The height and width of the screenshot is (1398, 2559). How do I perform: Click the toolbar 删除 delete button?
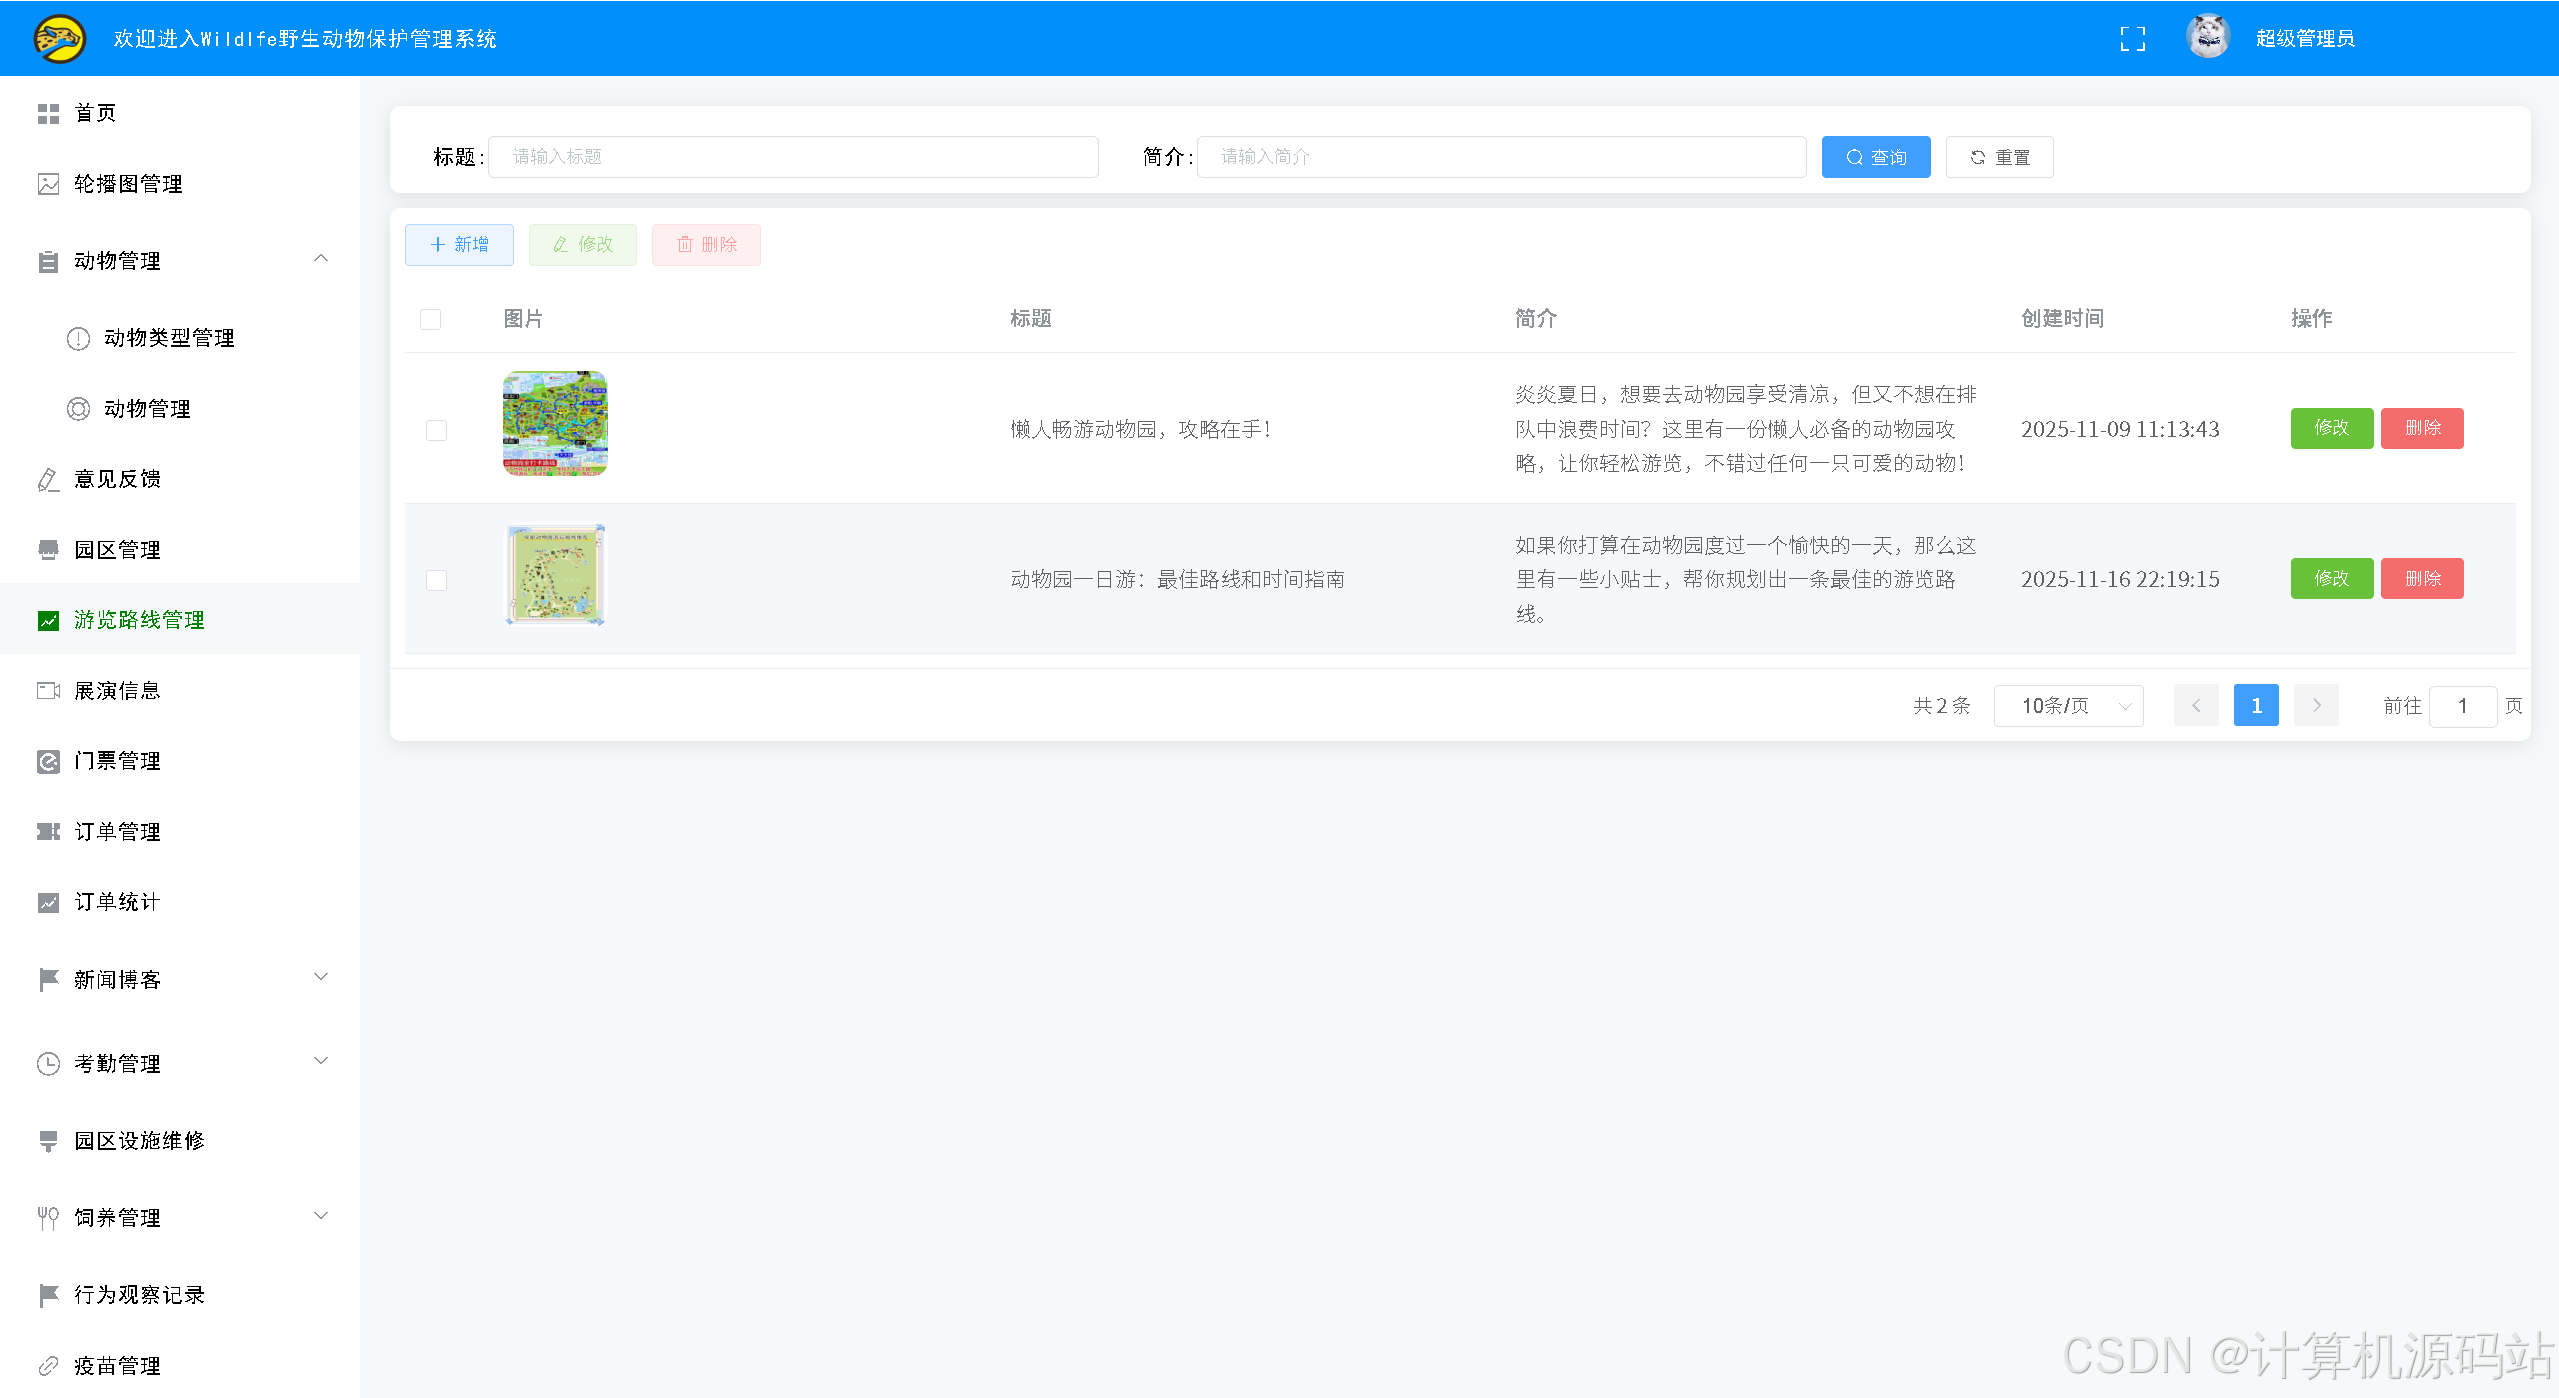pyautogui.click(x=706, y=245)
